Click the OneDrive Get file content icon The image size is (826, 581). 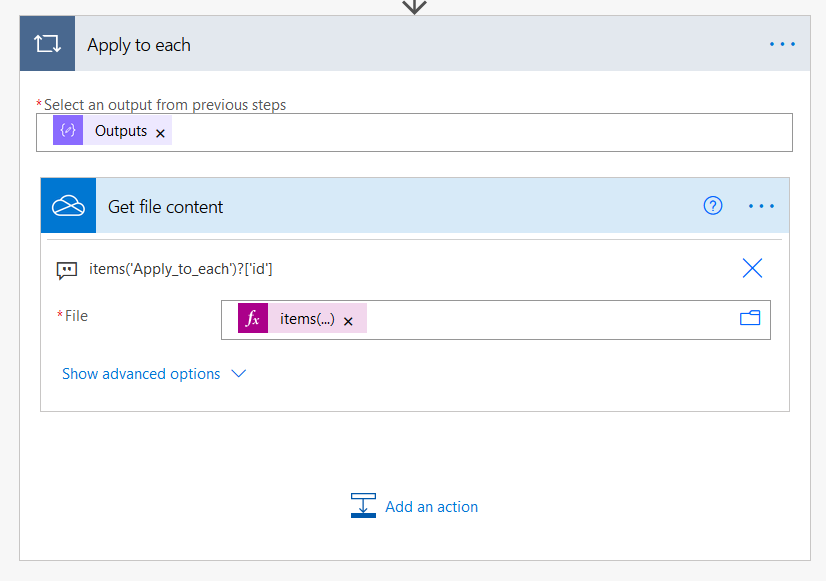coord(68,205)
